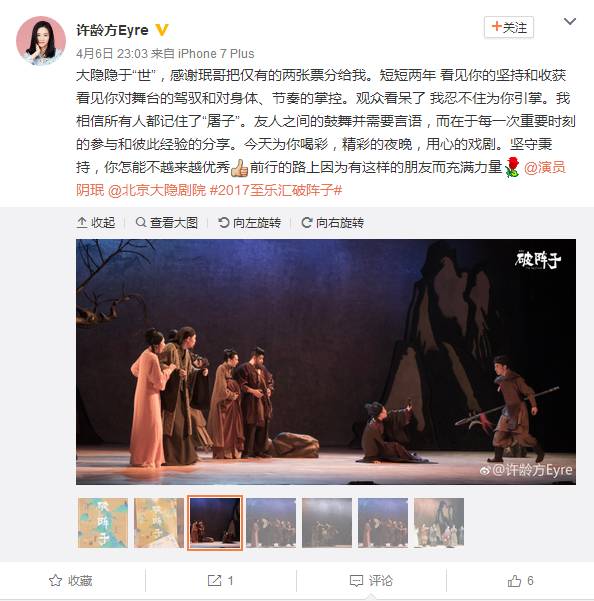Rotate the photo left with 向左旋转
The height and width of the screenshot is (601, 594).
point(249,223)
